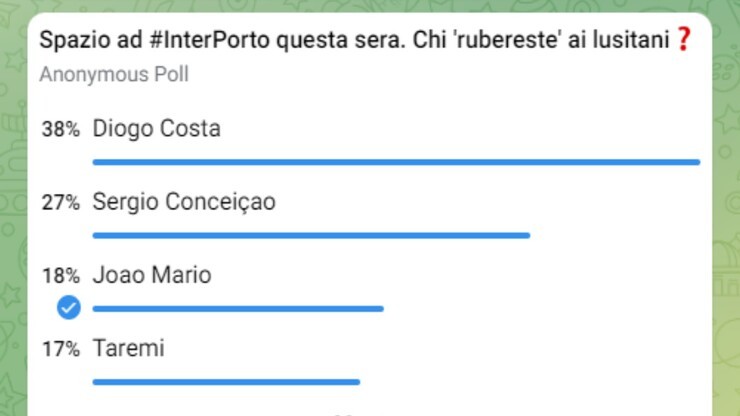Viewport: 740px width, 416px height.
Task: Open the #InterPorto hashtag link
Action: click(x=177, y=41)
